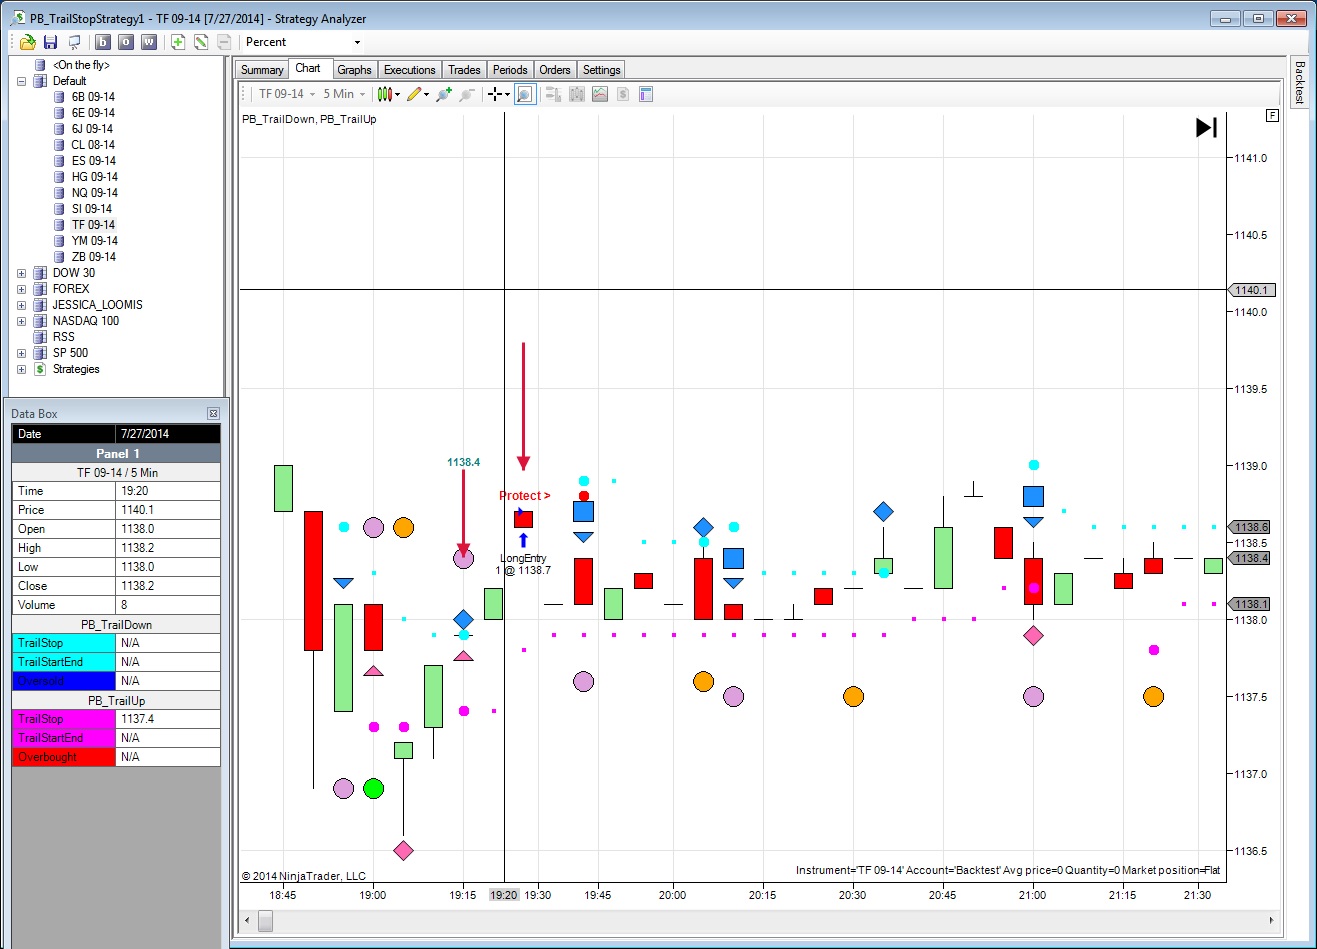Click the greyed zoom out magnifier icon
The width and height of the screenshot is (1317, 949).
coord(467,94)
